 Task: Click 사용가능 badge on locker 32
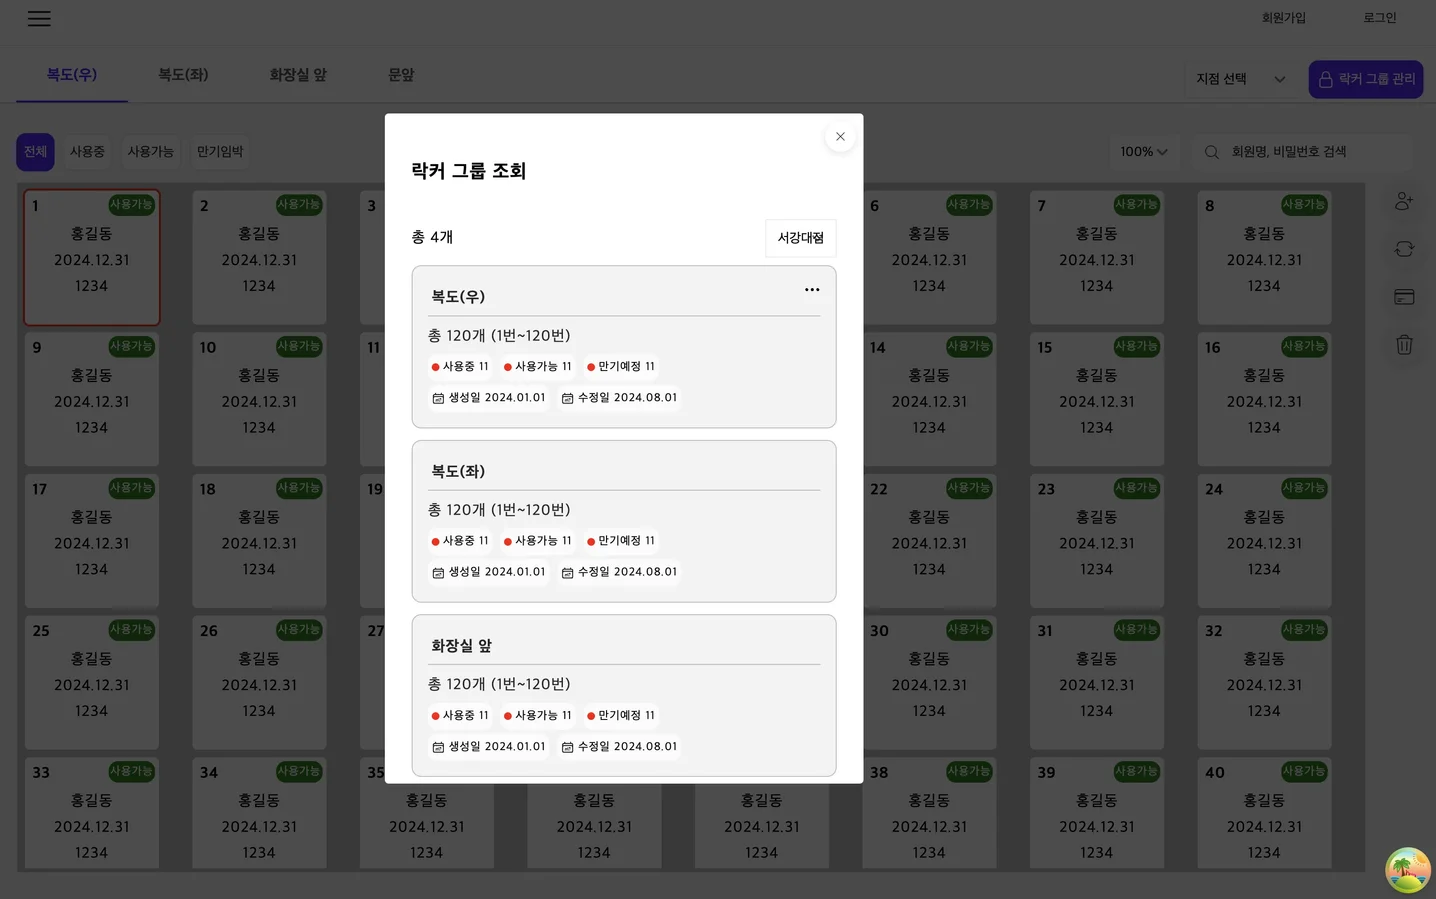tap(1304, 630)
